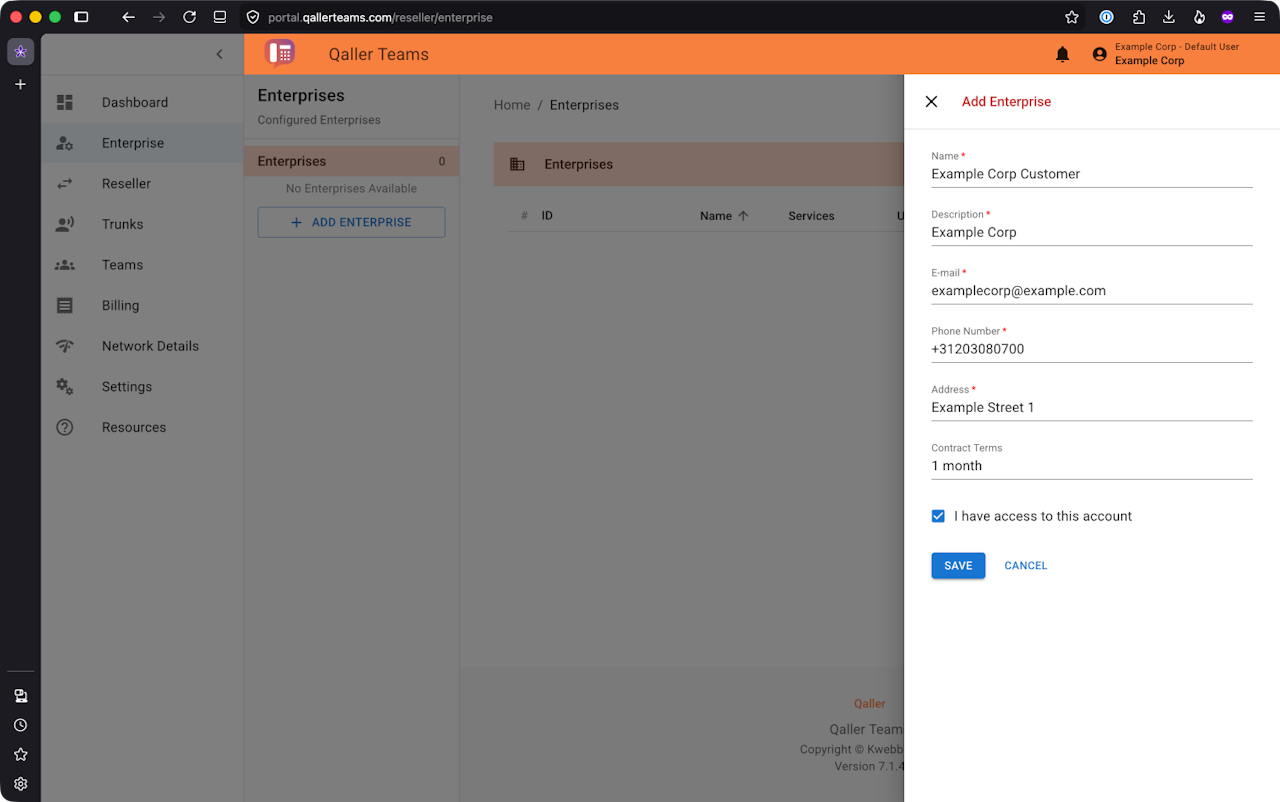This screenshot has height=802, width=1280.
Task: Open Settings in the sidebar
Action: tap(142, 387)
